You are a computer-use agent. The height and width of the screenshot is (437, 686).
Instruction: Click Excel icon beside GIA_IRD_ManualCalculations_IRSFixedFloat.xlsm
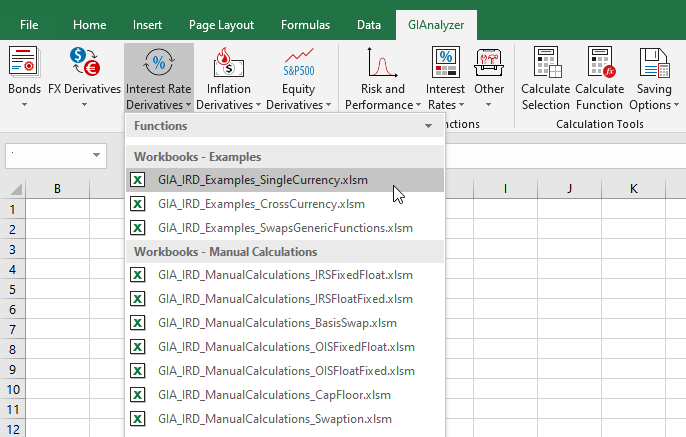coord(138,275)
